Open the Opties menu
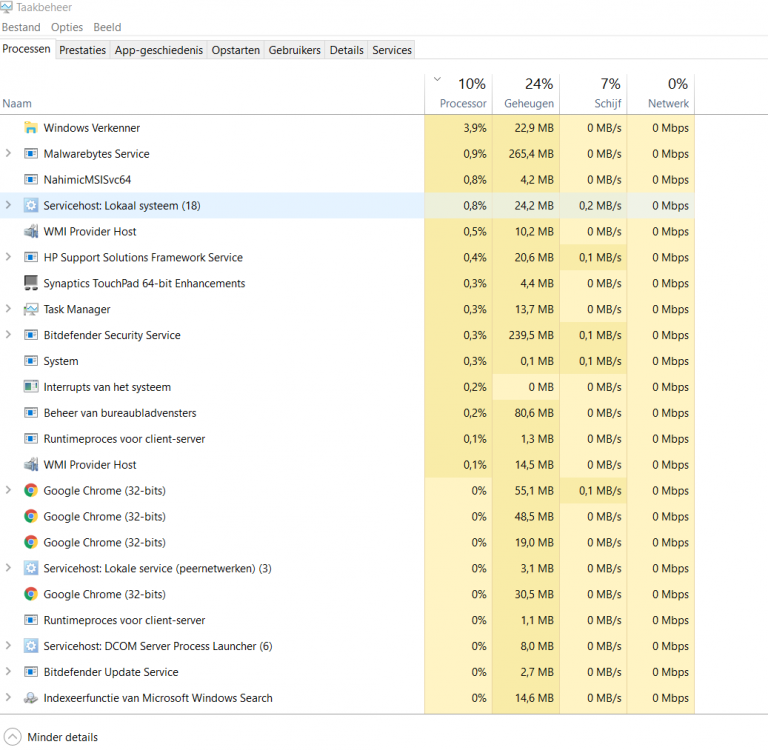768x750 pixels. tap(67, 27)
